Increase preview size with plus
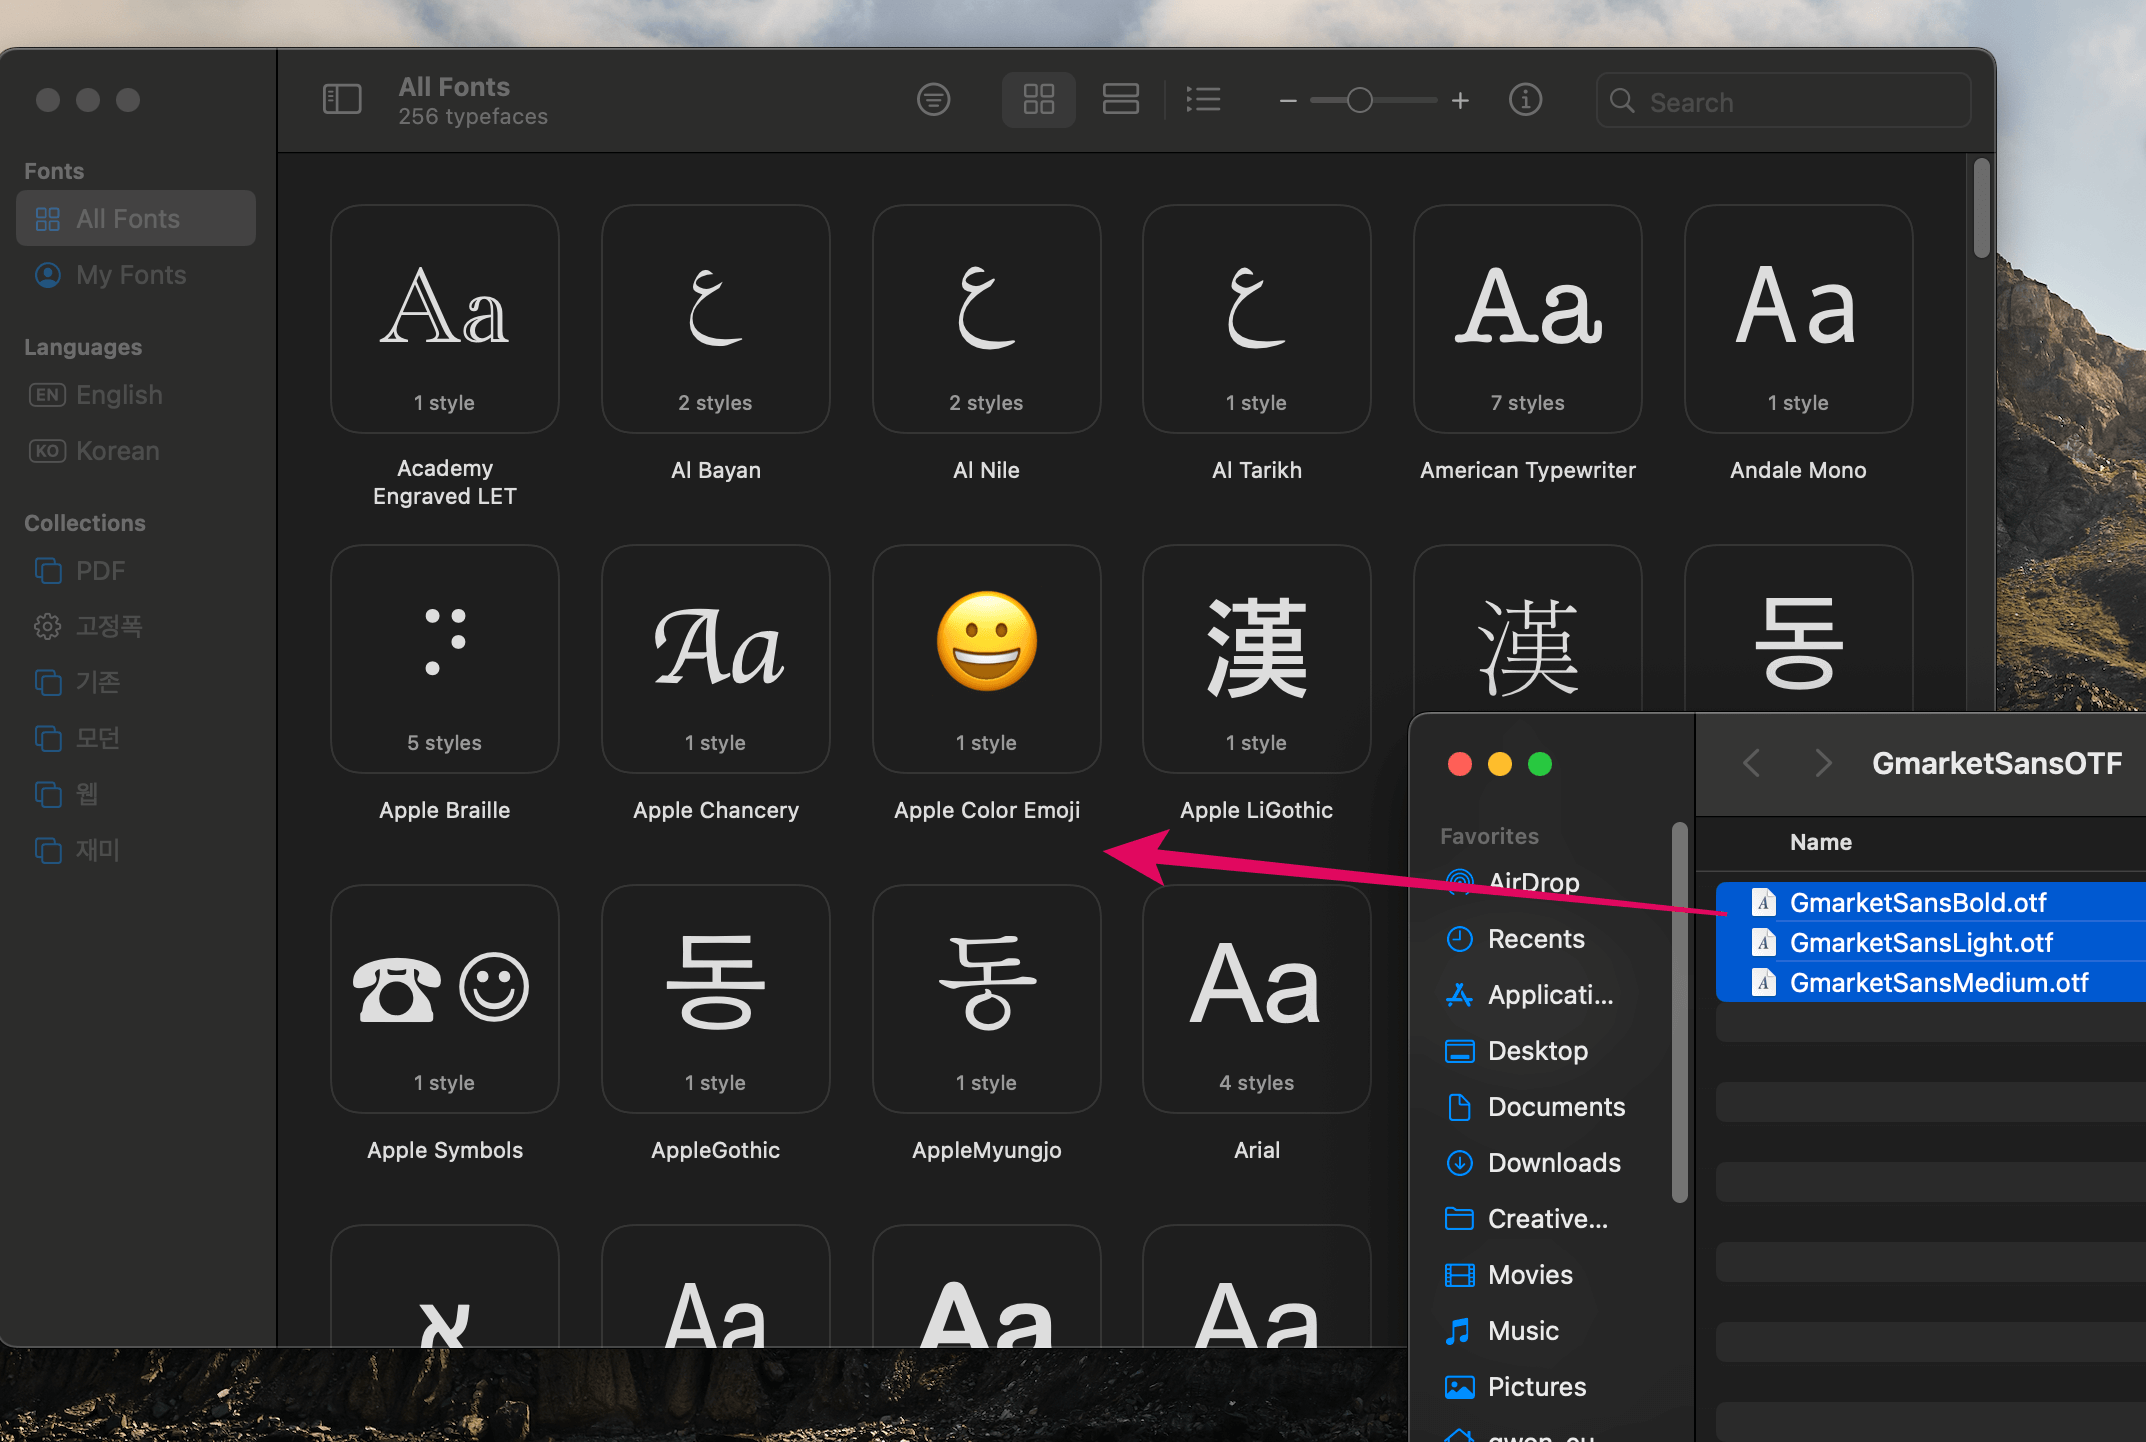This screenshot has height=1442, width=2146. click(1460, 101)
